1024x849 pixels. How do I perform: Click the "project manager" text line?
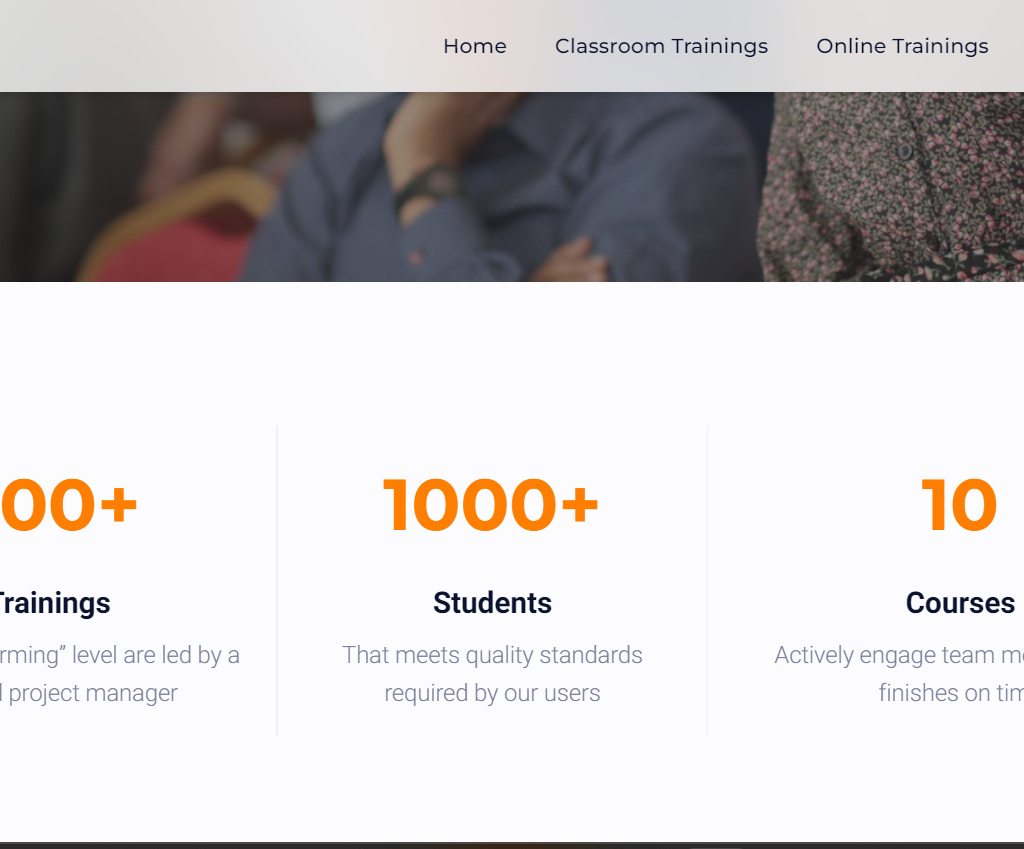point(89,694)
